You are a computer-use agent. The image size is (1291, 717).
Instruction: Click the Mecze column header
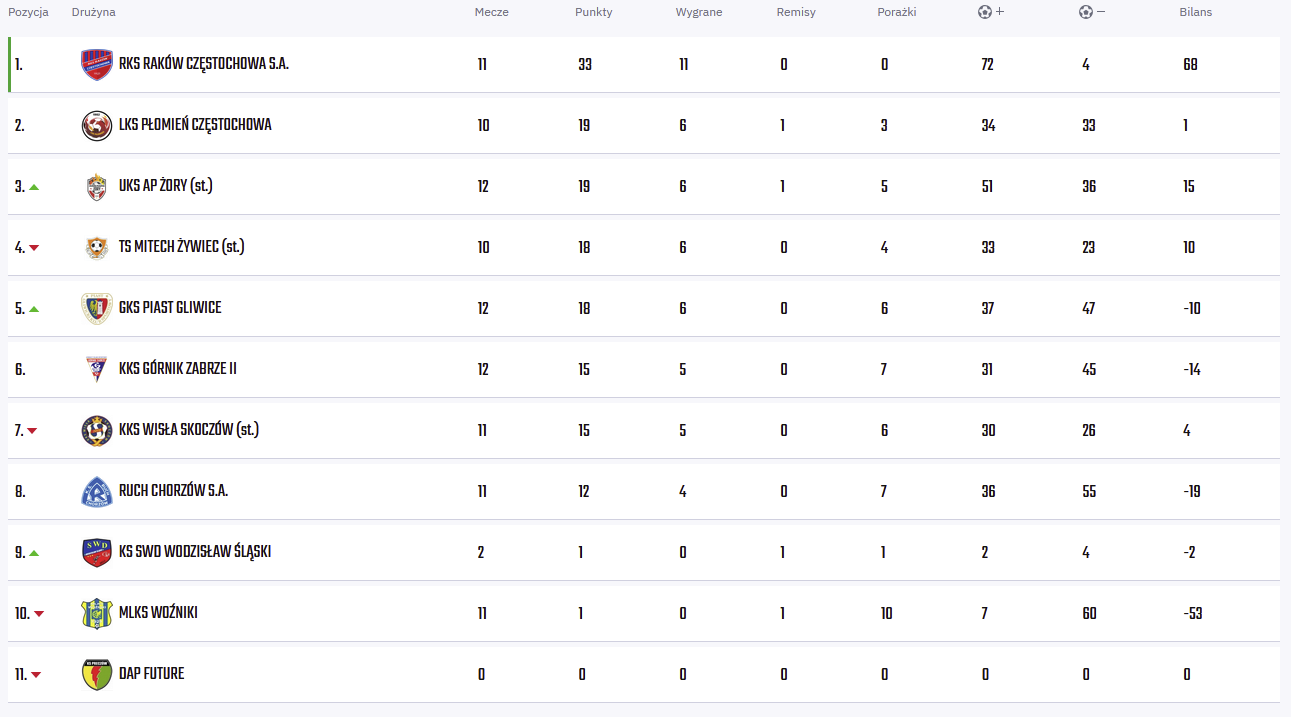(x=491, y=12)
